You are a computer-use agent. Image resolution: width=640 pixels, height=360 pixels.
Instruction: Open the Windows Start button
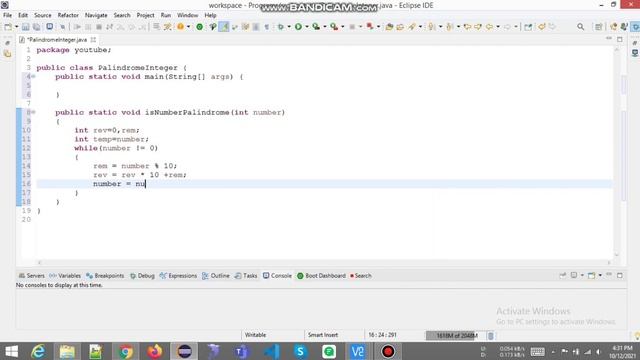(x=11, y=351)
